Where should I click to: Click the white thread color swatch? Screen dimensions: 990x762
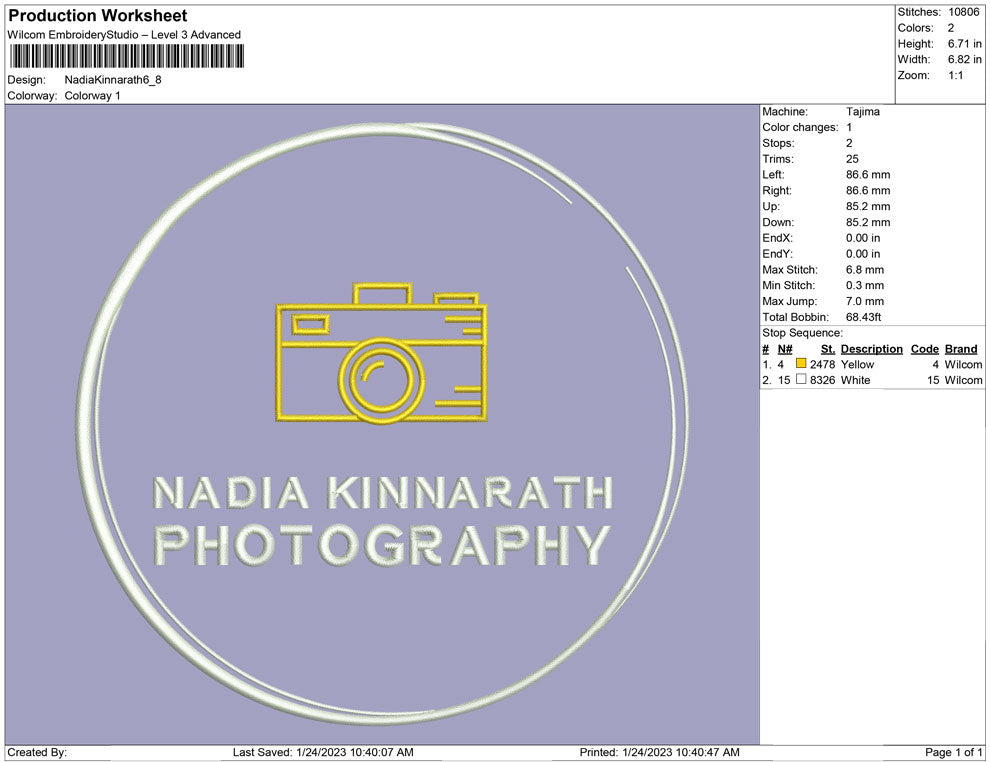[801, 380]
